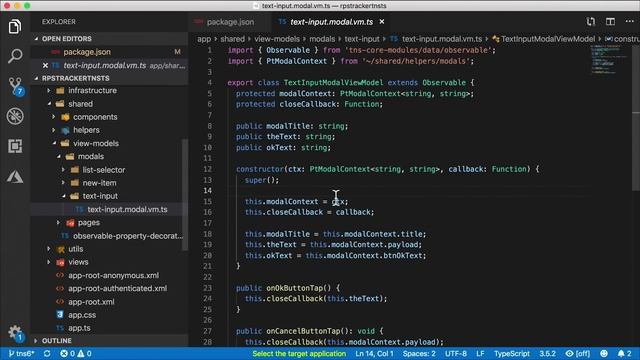
Task: Click the compare changes icon in editor toolbar
Action: coord(591,22)
